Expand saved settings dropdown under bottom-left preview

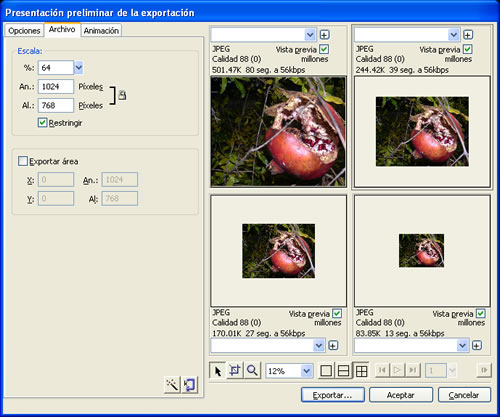click(x=319, y=345)
